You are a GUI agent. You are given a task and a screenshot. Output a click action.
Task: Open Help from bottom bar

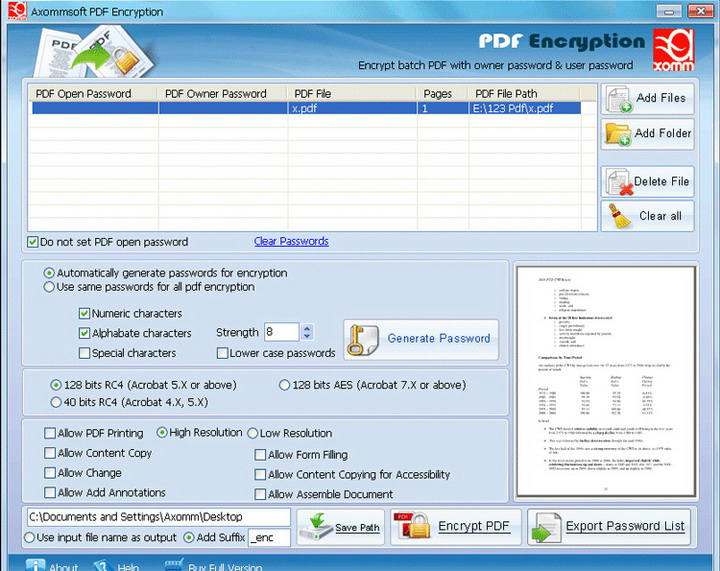tap(128, 566)
